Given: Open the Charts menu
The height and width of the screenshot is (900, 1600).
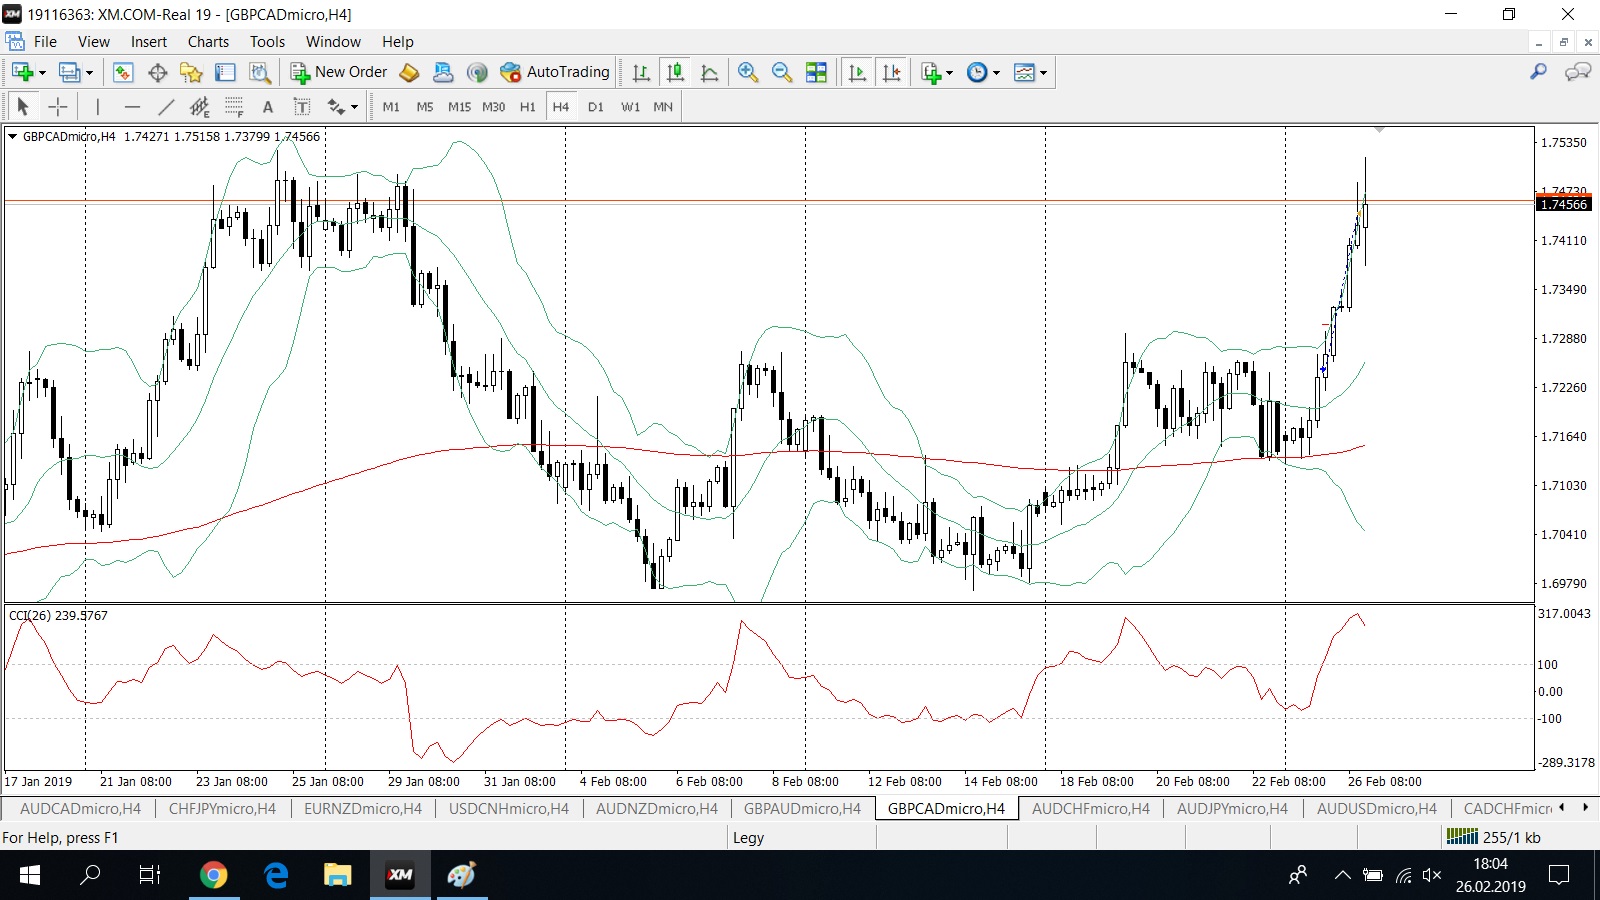Looking at the screenshot, I should pos(208,42).
